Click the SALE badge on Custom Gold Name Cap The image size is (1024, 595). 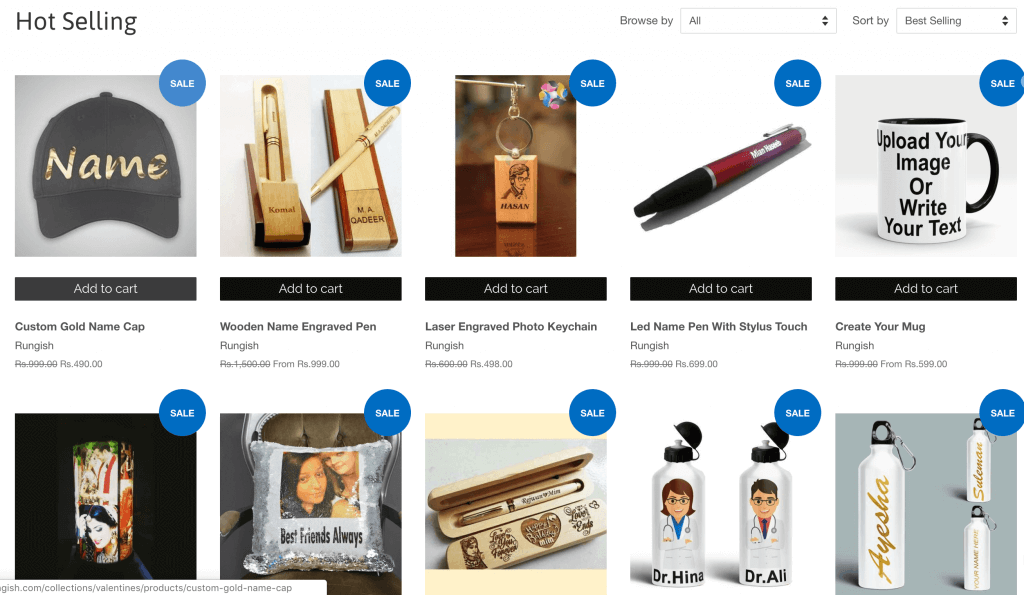[x=182, y=83]
